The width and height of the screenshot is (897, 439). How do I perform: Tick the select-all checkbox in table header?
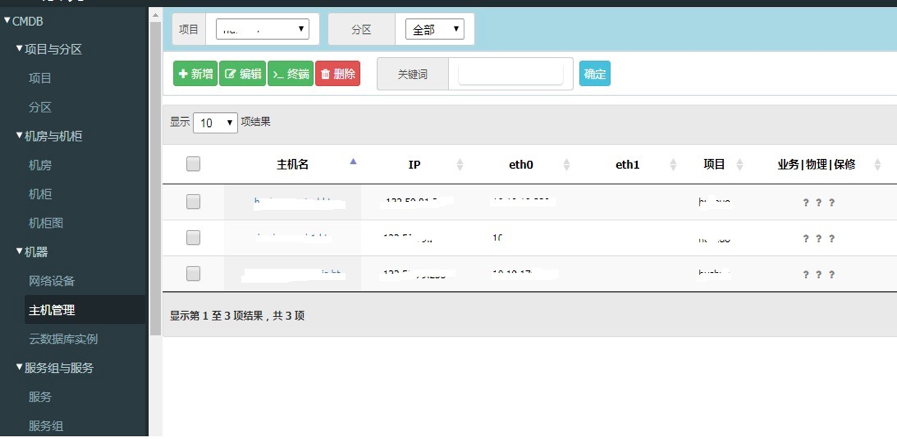(193, 164)
